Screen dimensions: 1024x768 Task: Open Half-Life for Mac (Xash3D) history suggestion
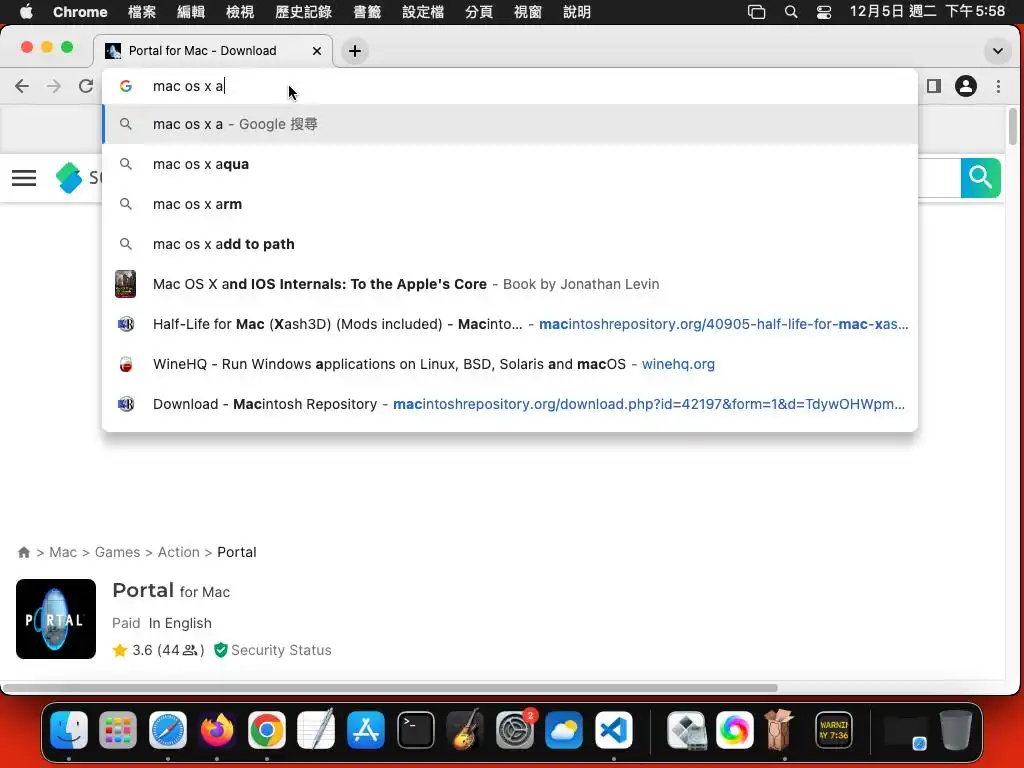509,324
